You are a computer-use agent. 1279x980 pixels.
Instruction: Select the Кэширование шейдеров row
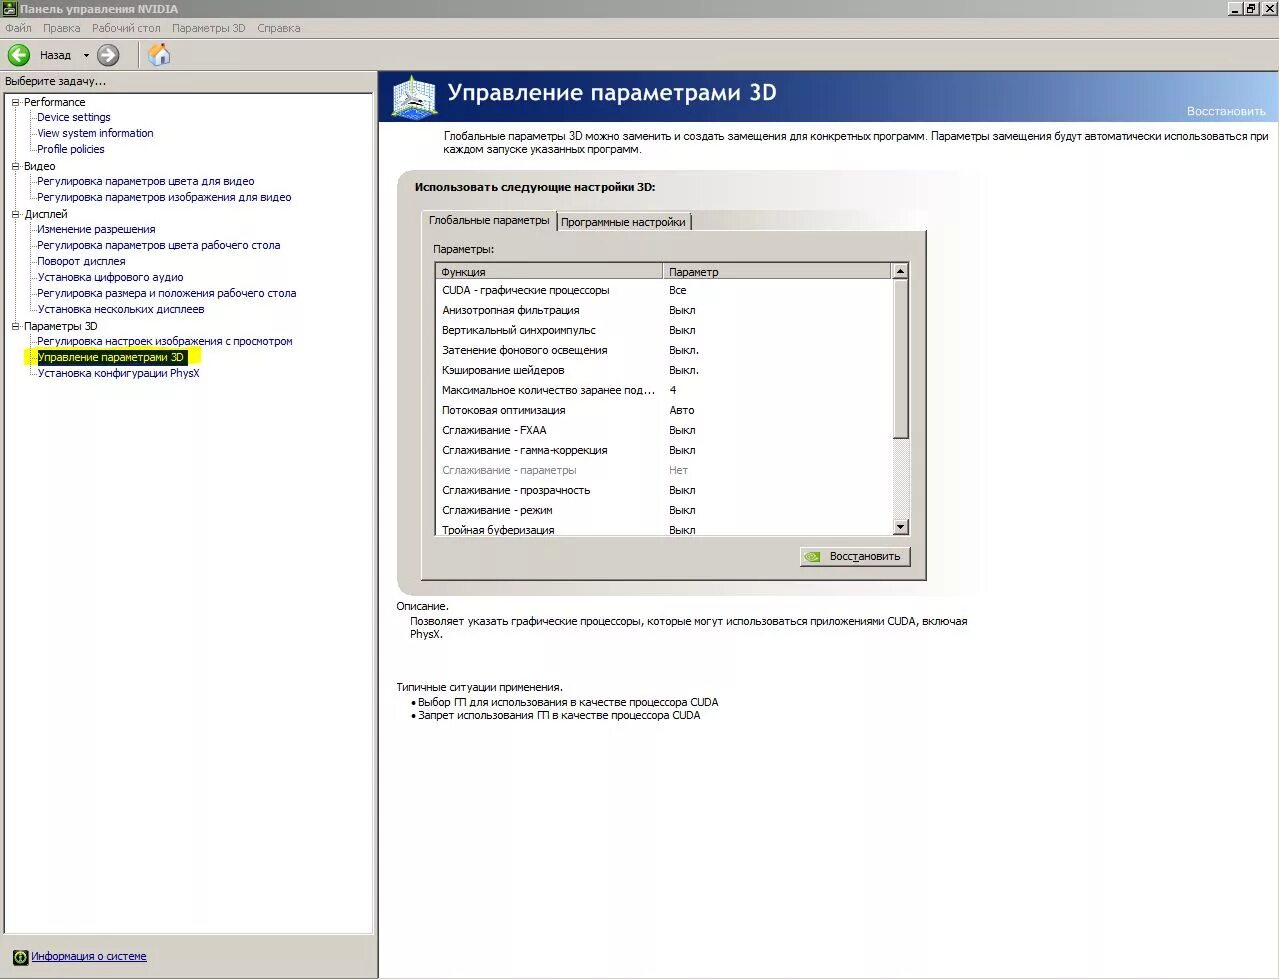[664, 370]
